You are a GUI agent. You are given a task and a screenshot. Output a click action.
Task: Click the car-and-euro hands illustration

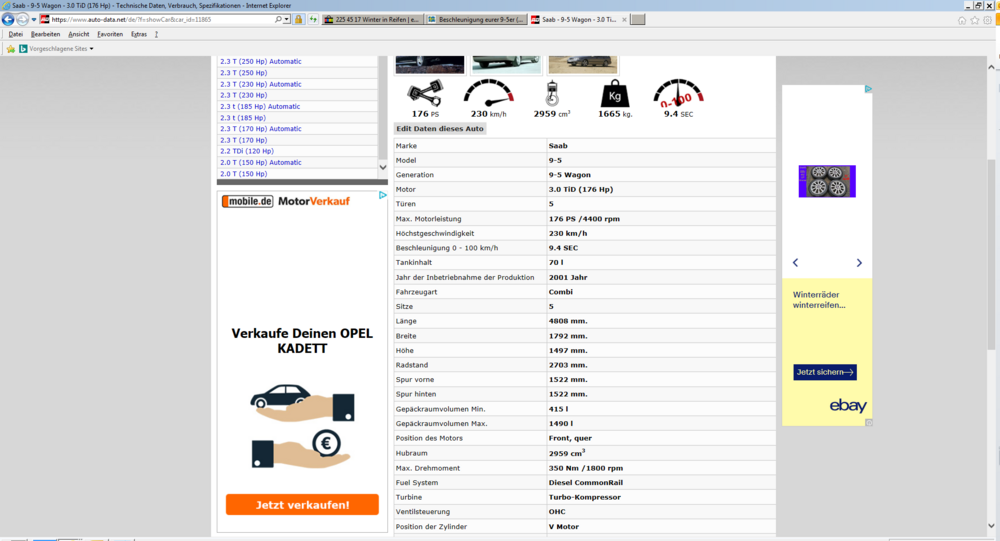coord(302,426)
